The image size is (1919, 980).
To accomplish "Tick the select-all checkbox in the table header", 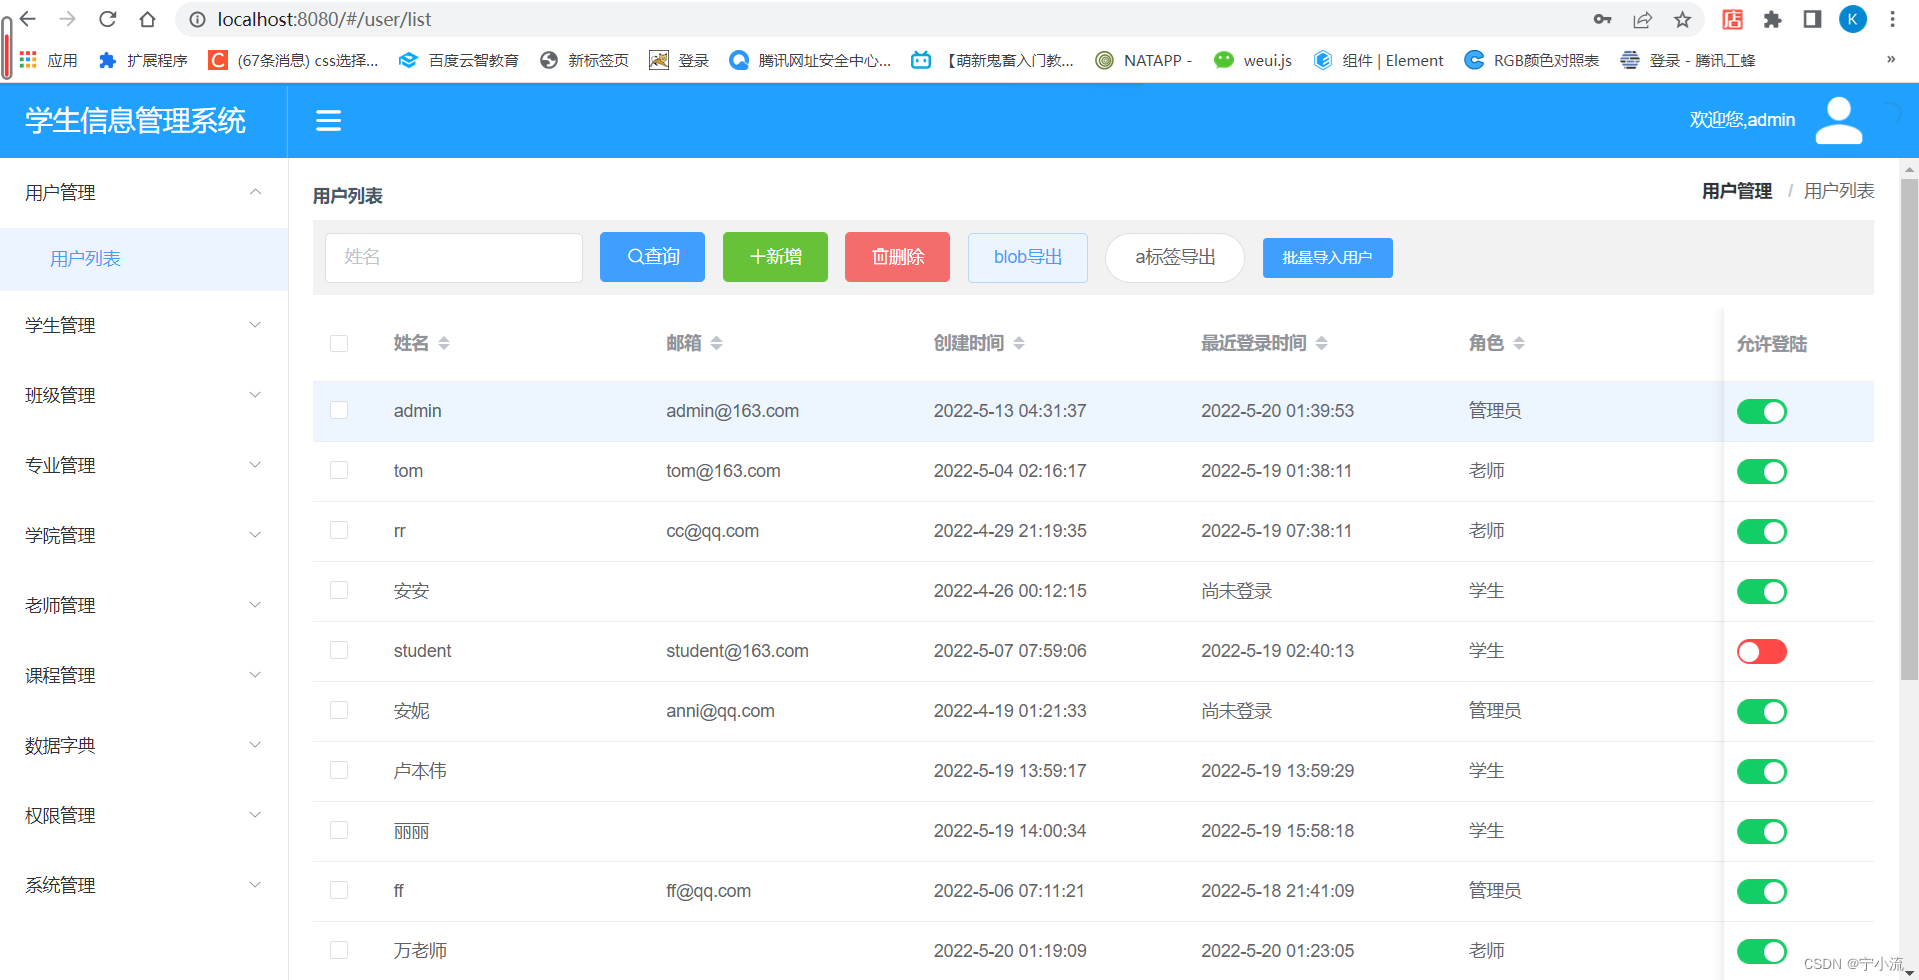I will coord(339,343).
